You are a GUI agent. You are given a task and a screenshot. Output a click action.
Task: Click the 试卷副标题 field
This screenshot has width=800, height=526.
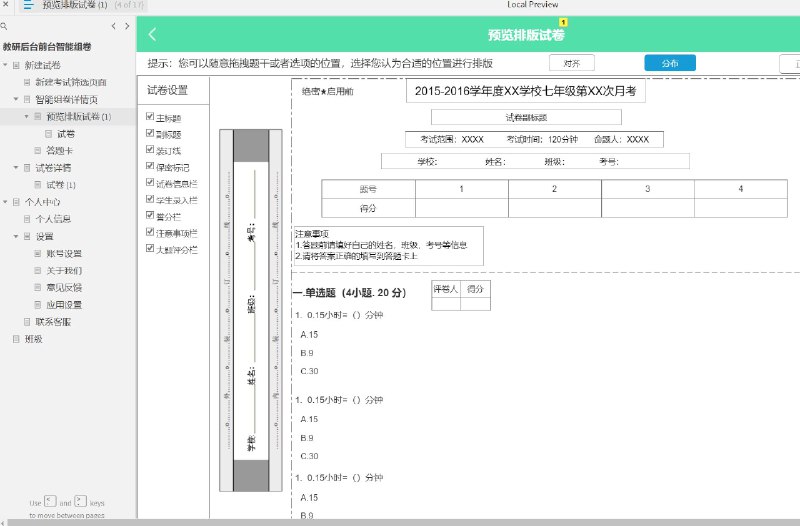point(526,117)
